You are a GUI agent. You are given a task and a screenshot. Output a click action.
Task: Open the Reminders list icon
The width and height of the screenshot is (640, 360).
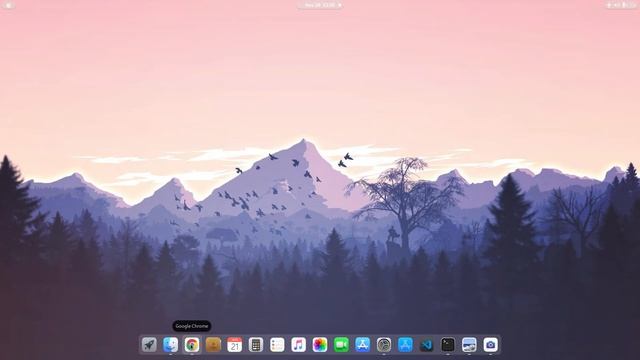[277, 345]
